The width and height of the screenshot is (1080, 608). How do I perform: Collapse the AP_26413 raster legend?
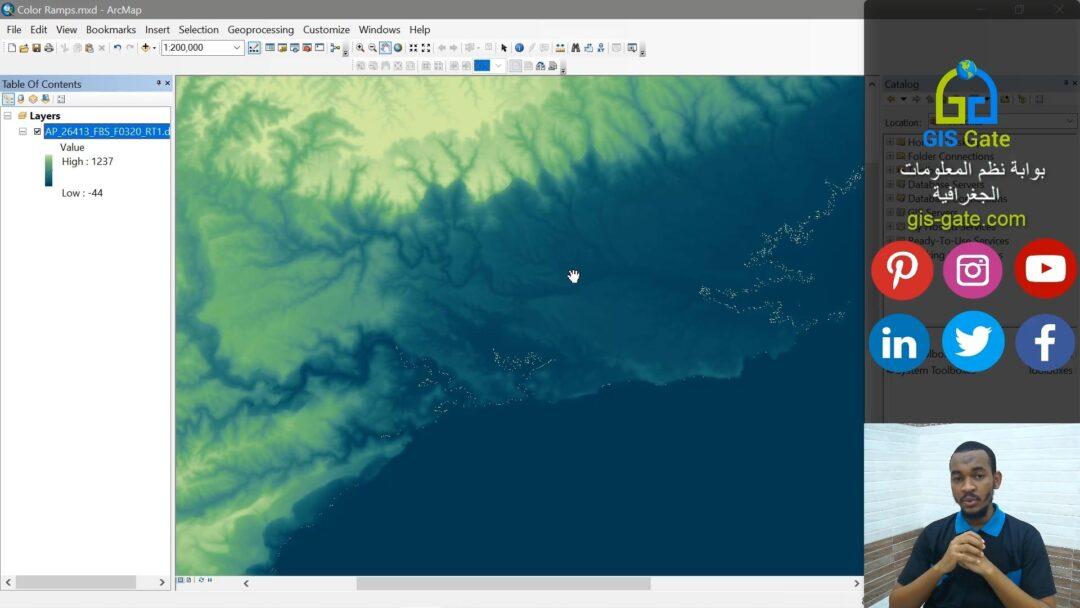(23, 131)
